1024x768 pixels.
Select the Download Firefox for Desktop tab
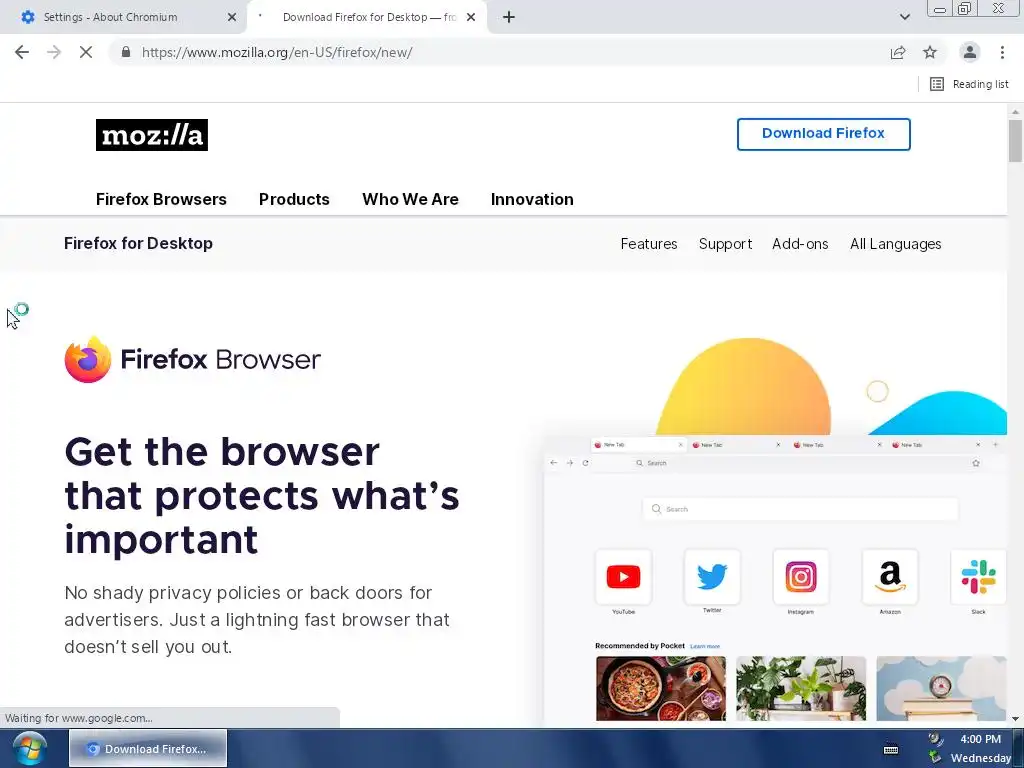(369, 17)
